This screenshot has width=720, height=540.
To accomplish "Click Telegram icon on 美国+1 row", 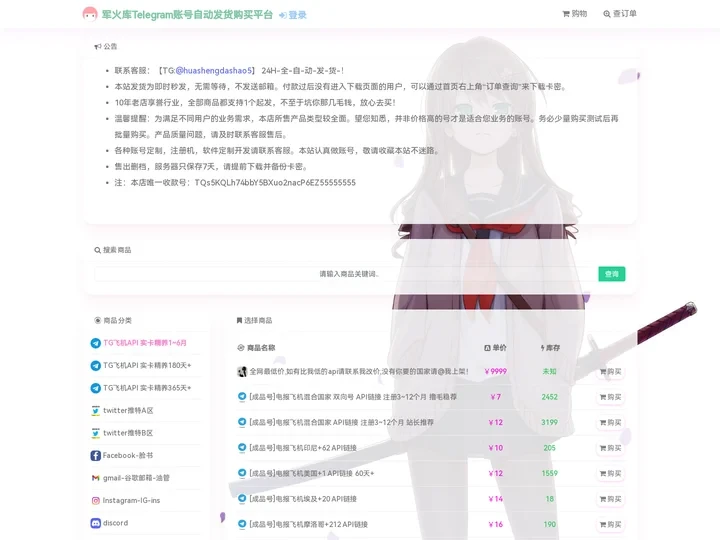I will click(x=242, y=473).
